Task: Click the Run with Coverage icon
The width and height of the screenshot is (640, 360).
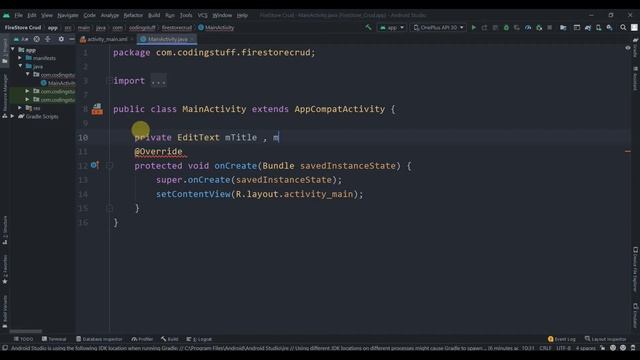Action: point(517,27)
